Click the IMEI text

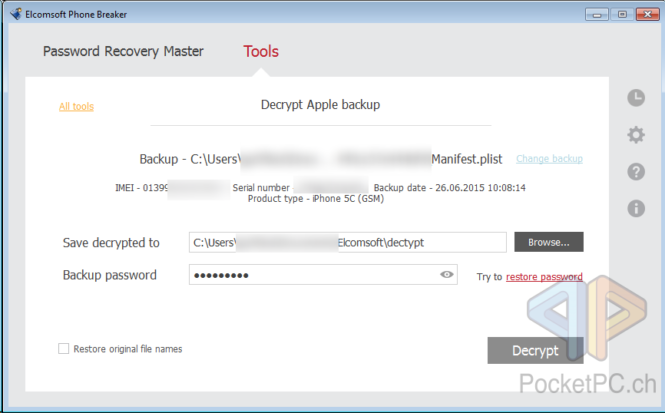pyautogui.click(x=141, y=187)
